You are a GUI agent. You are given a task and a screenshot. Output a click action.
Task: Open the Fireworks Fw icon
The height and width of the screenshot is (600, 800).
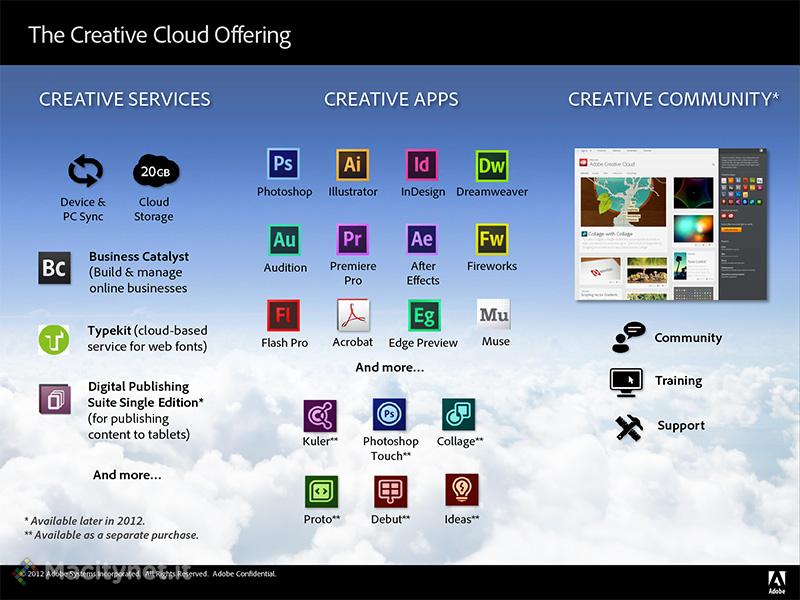[x=492, y=239]
